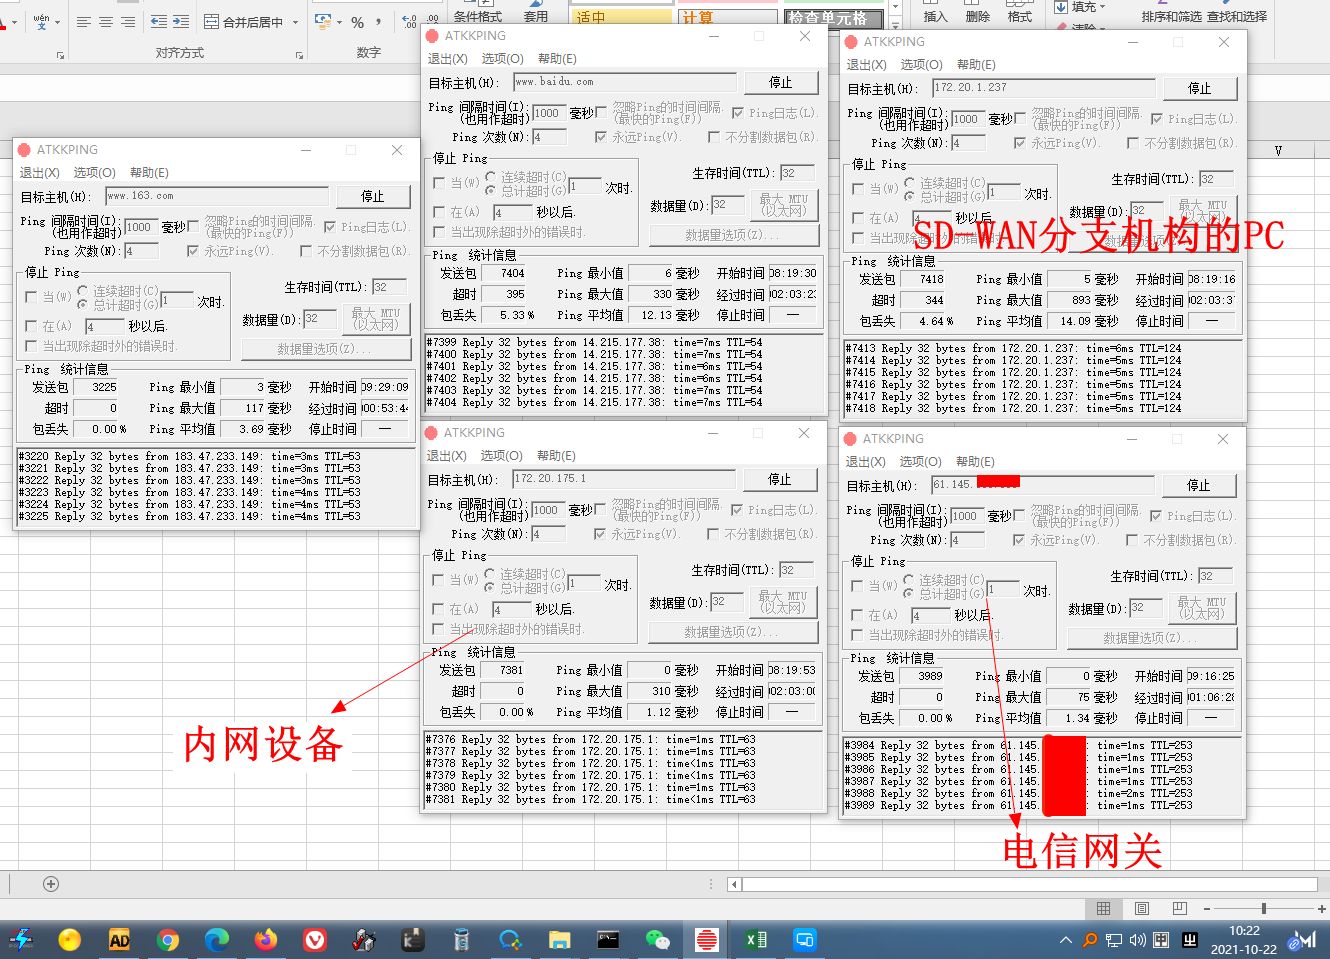Open 选项(O) menu in the www.163.com window

click(x=94, y=173)
